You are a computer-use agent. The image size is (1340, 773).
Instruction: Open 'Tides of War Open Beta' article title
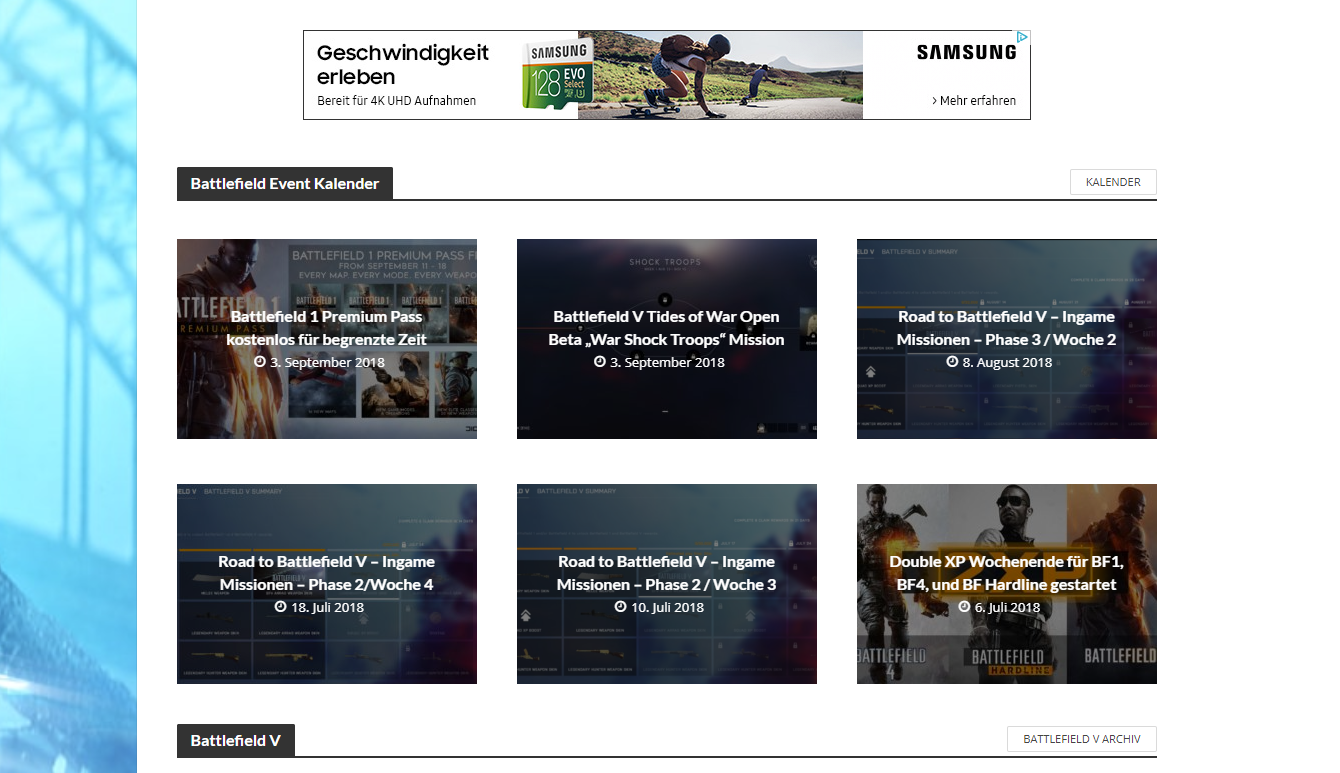point(666,328)
